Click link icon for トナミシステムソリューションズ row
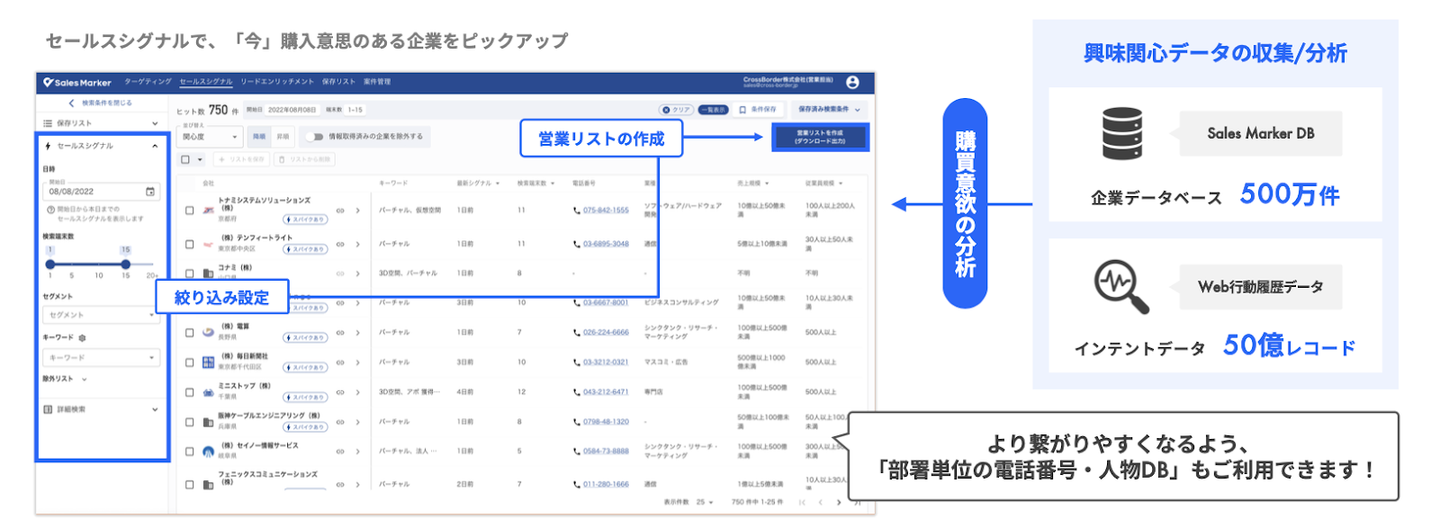Viewport: 1440px width, 528px height. pyautogui.click(x=340, y=210)
